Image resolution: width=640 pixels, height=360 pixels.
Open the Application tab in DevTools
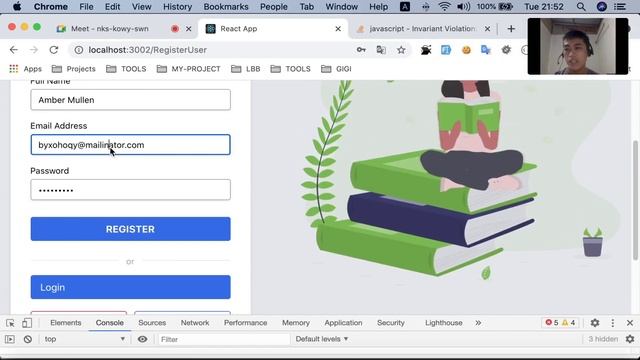(343, 323)
